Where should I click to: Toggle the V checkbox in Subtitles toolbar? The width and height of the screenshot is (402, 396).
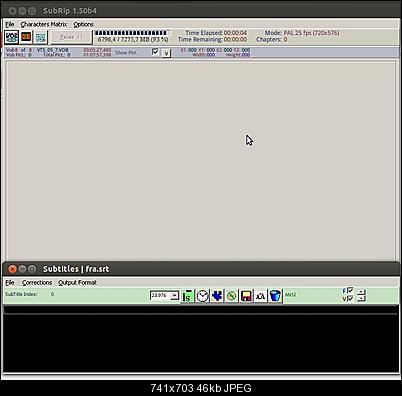pyautogui.click(x=350, y=298)
